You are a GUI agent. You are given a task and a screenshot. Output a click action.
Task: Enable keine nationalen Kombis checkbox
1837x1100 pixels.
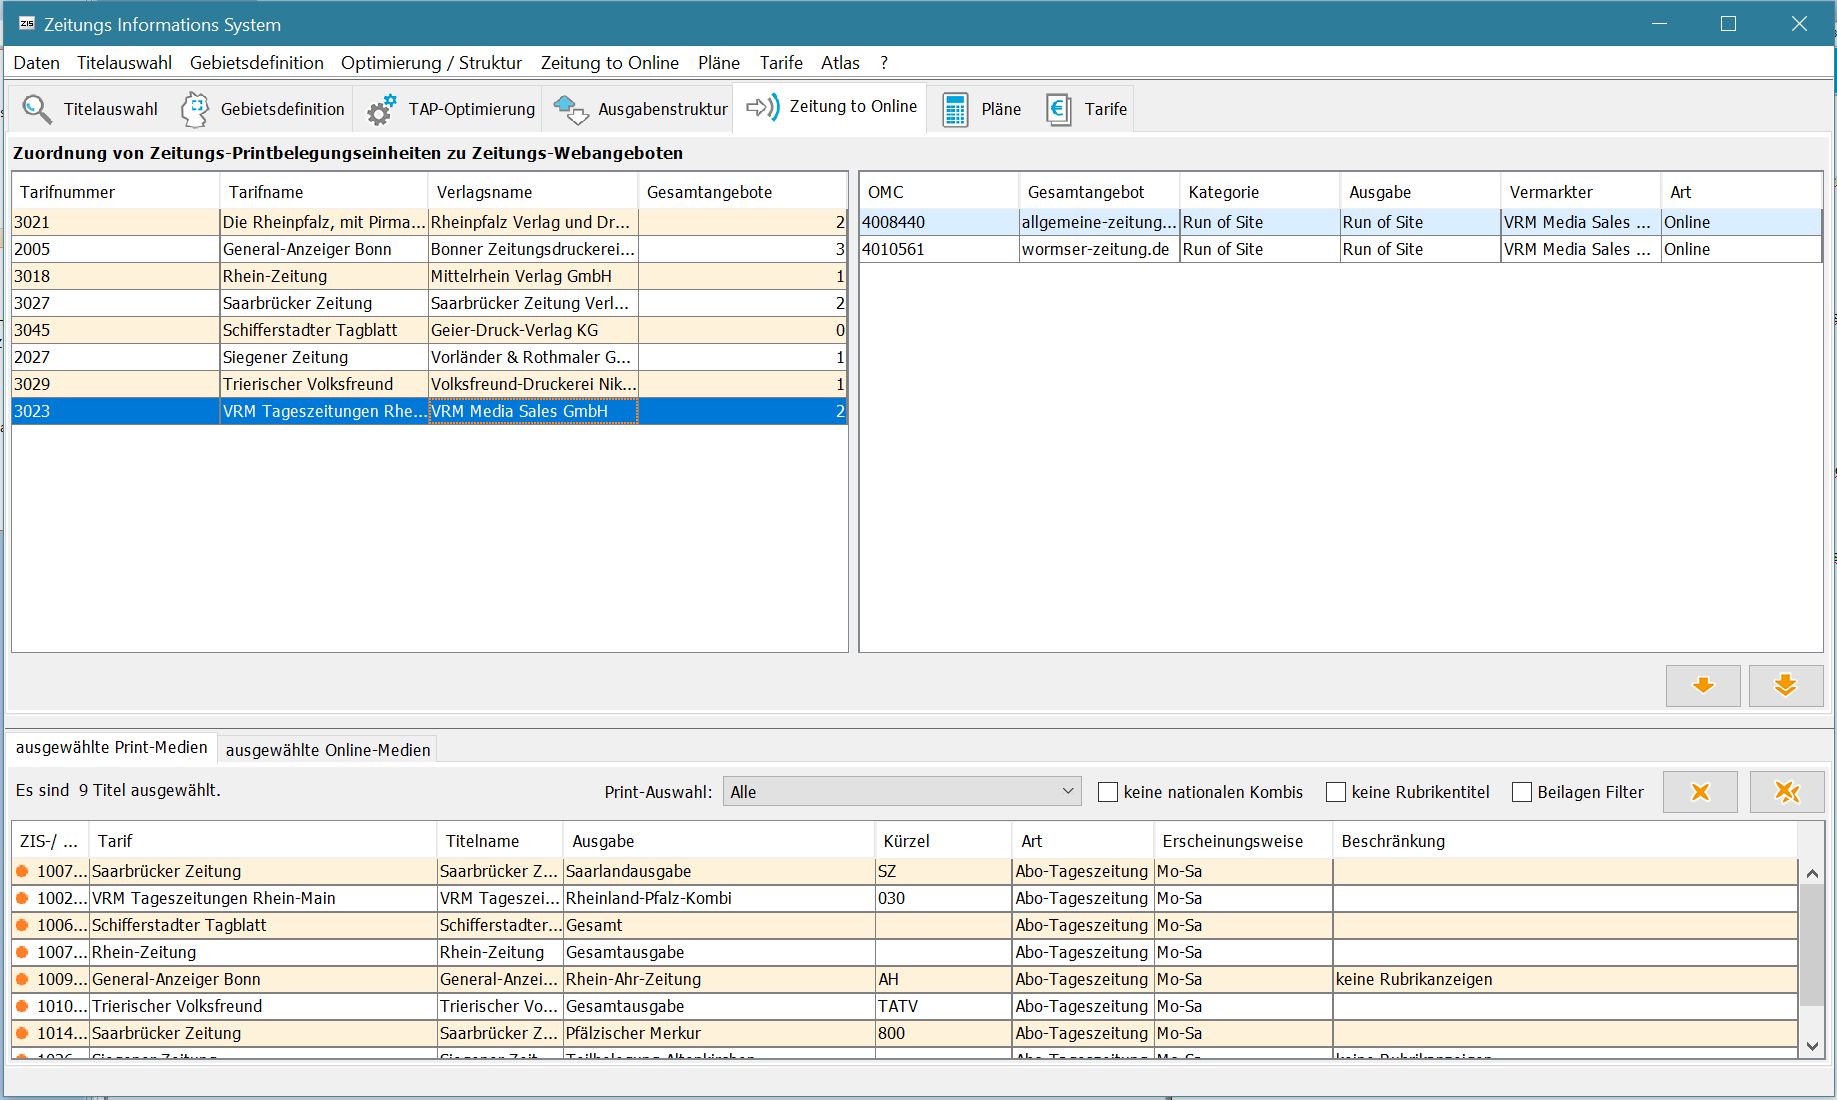[1108, 792]
